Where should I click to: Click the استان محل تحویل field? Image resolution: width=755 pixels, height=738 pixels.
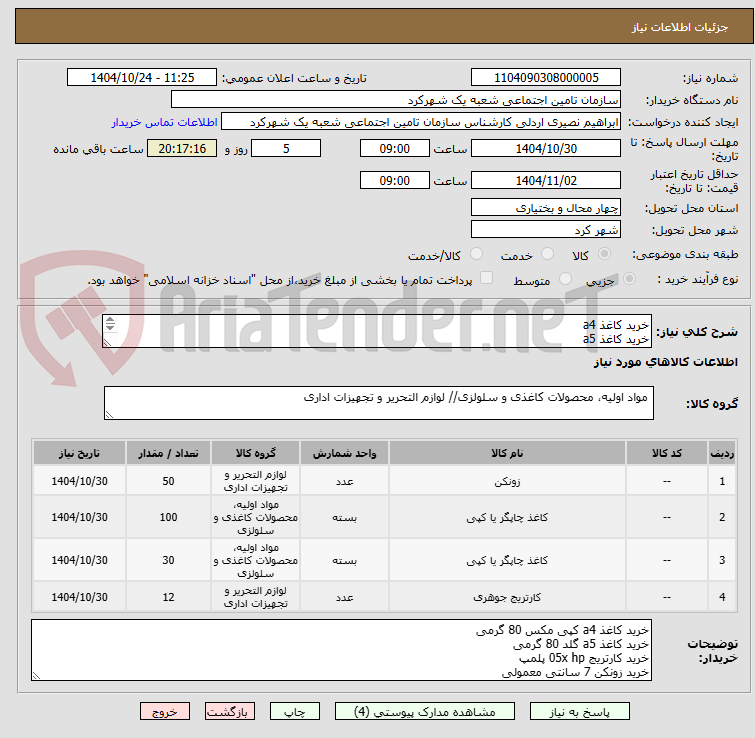click(546, 207)
